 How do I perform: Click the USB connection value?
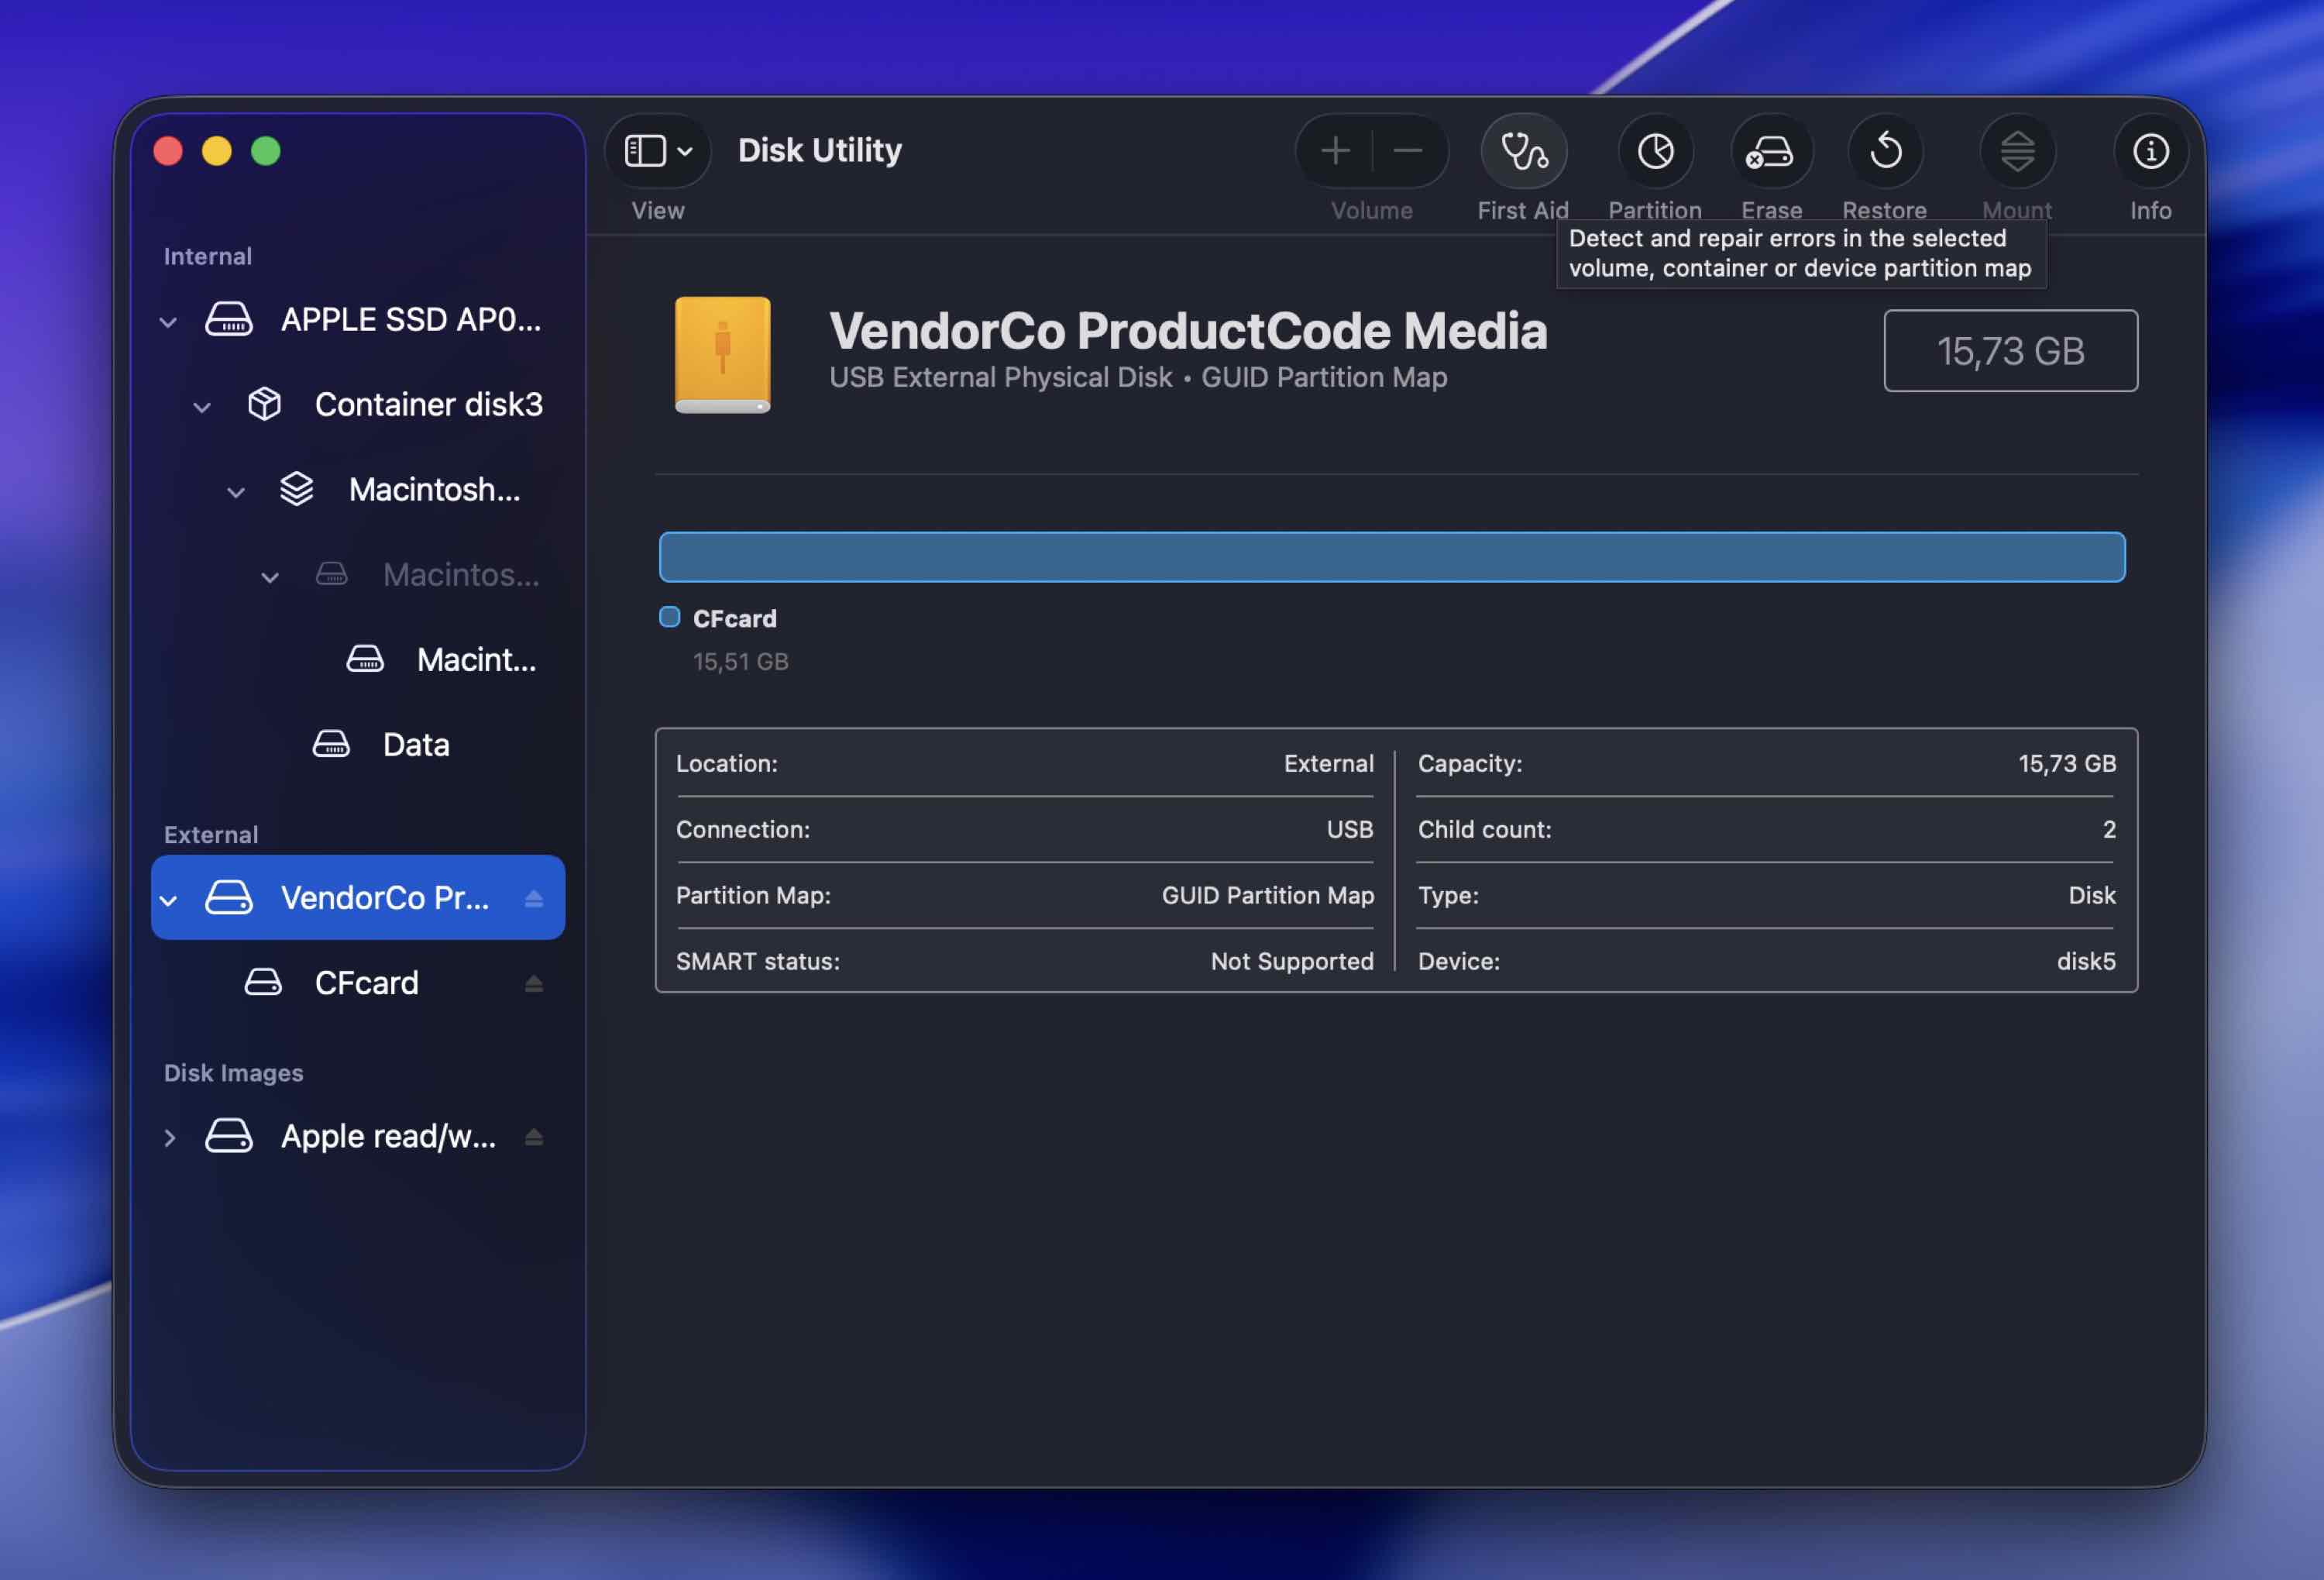tap(1350, 829)
